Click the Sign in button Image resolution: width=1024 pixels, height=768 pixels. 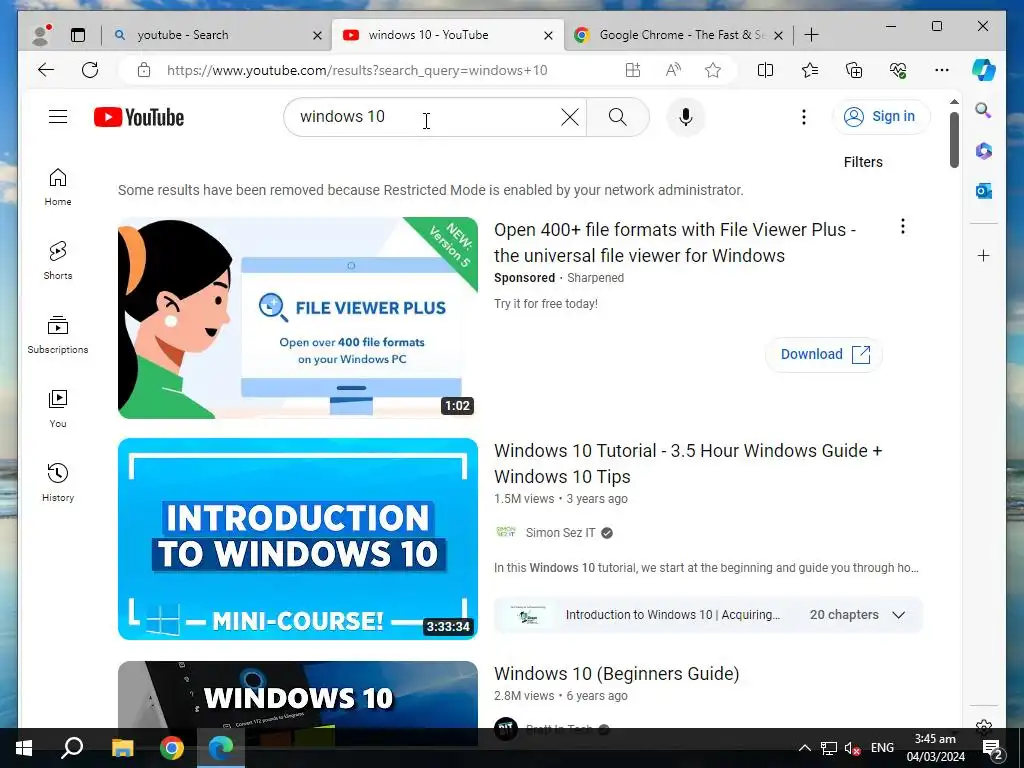(882, 117)
